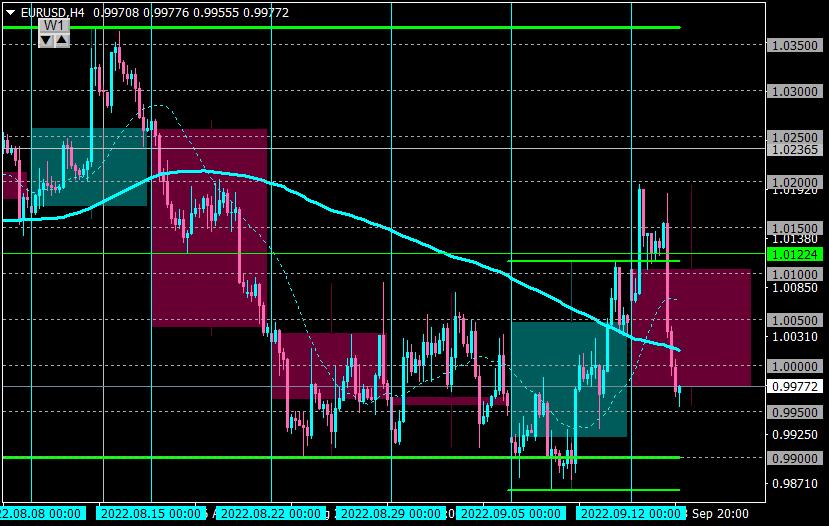Select the 1.02365 horizontal line label
This screenshot has height=526, width=829.
[x=795, y=150]
